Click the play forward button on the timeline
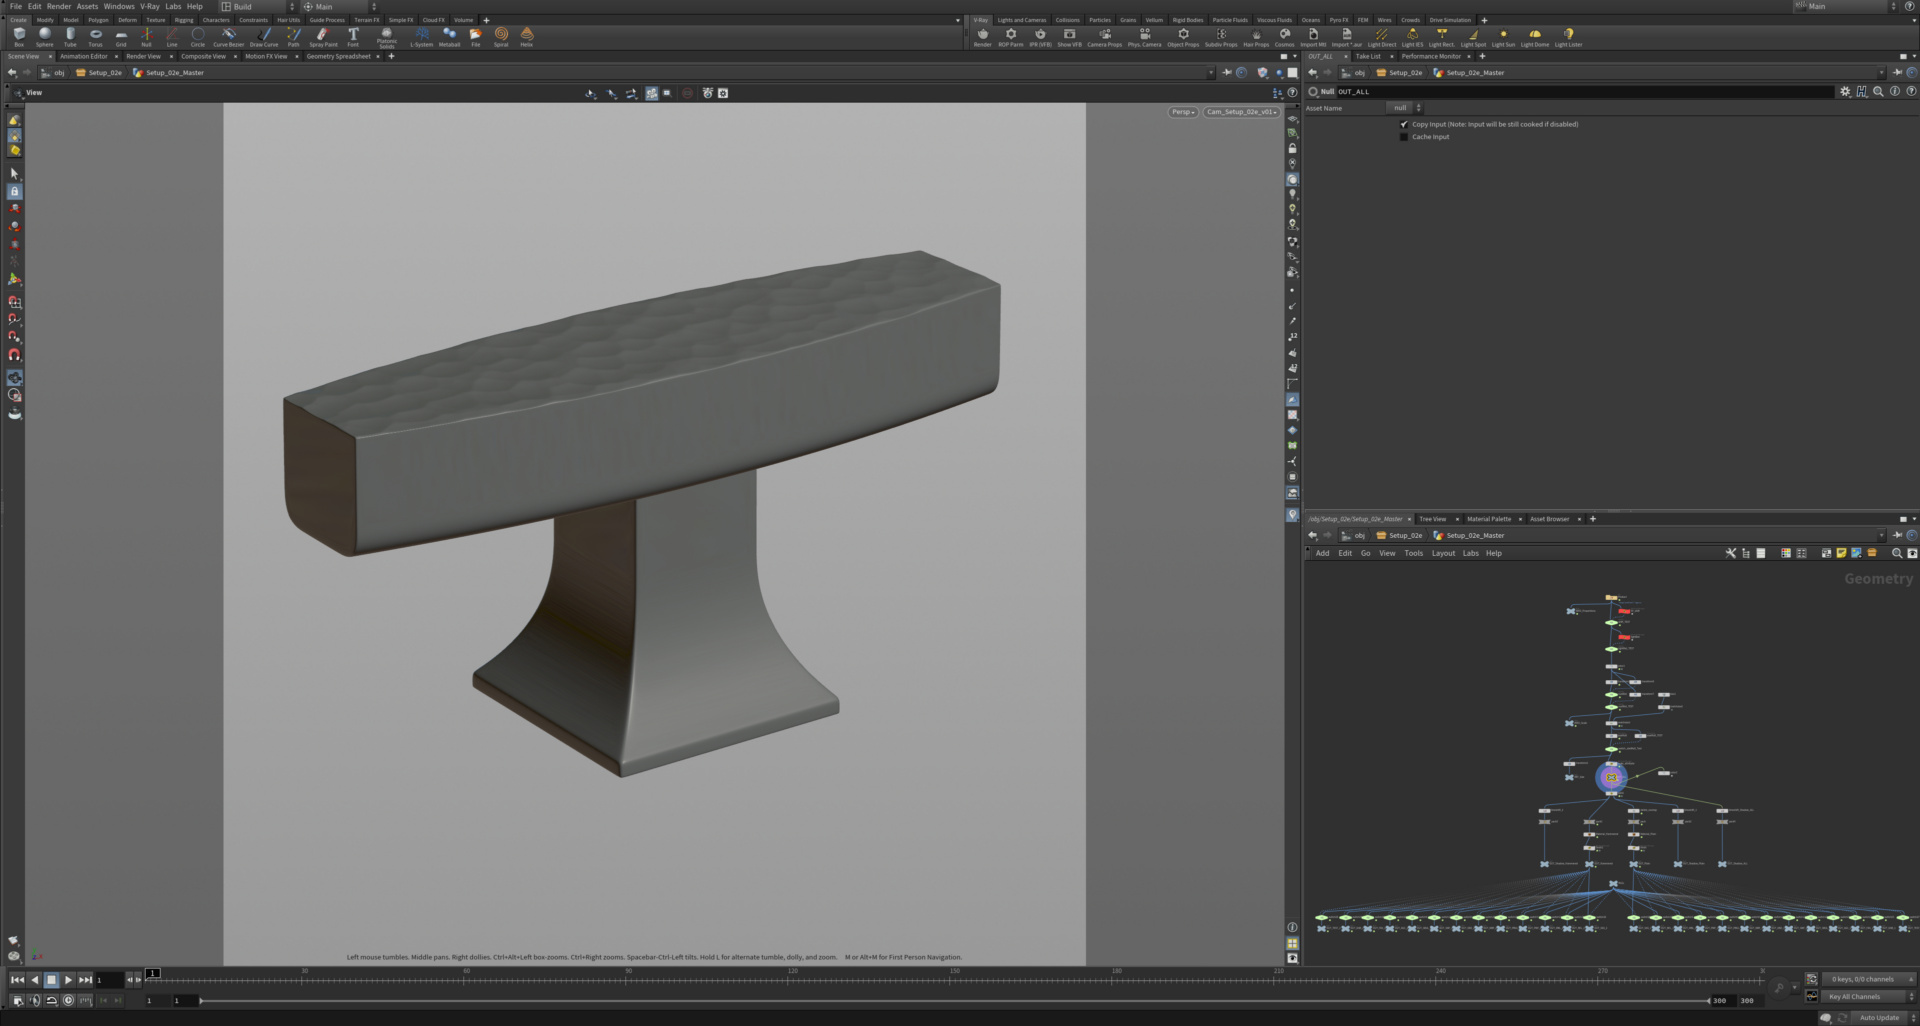The image size is (1920, 1026). tap(68, 980)
